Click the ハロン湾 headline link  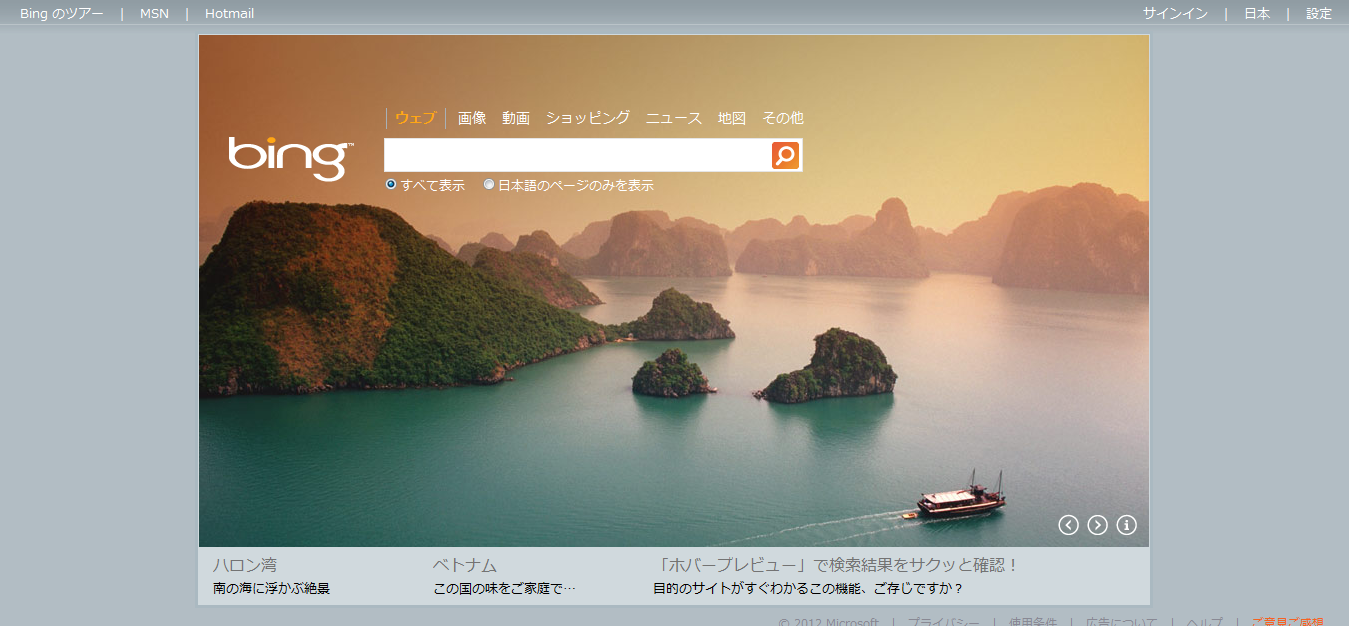coord(244,565)
